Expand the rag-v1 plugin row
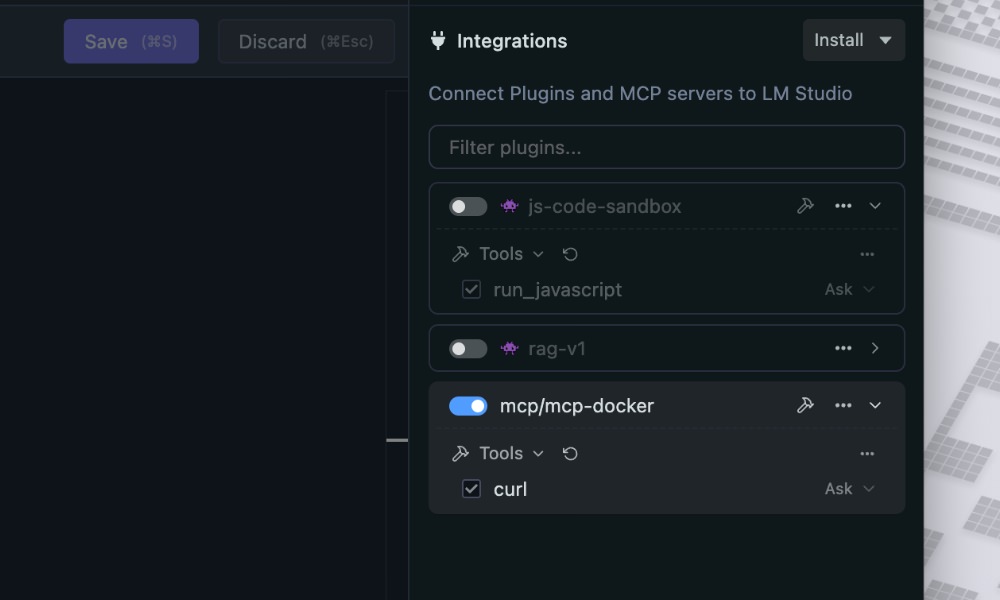This screenshot has height=600, width=1000. (x=875, y=348)
